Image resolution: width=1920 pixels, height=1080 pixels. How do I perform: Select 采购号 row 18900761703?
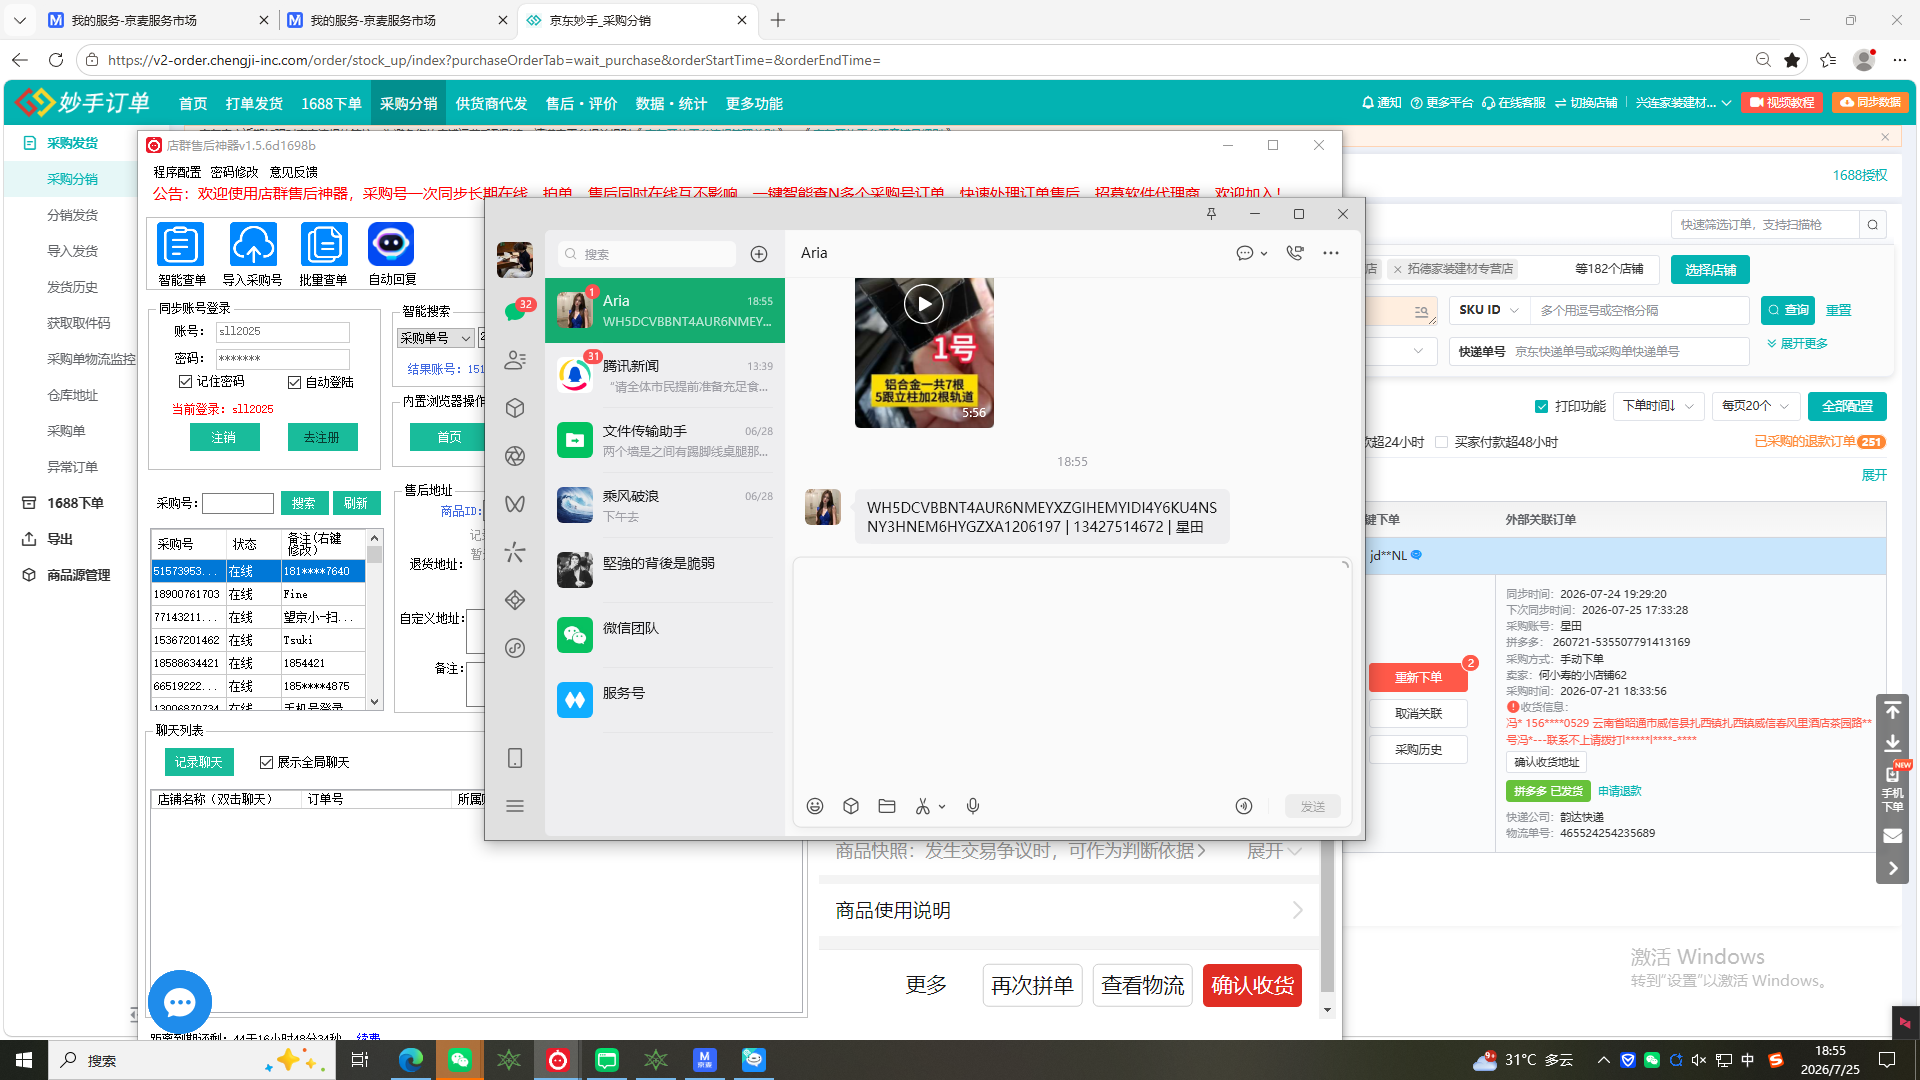[x=258, y=594]
